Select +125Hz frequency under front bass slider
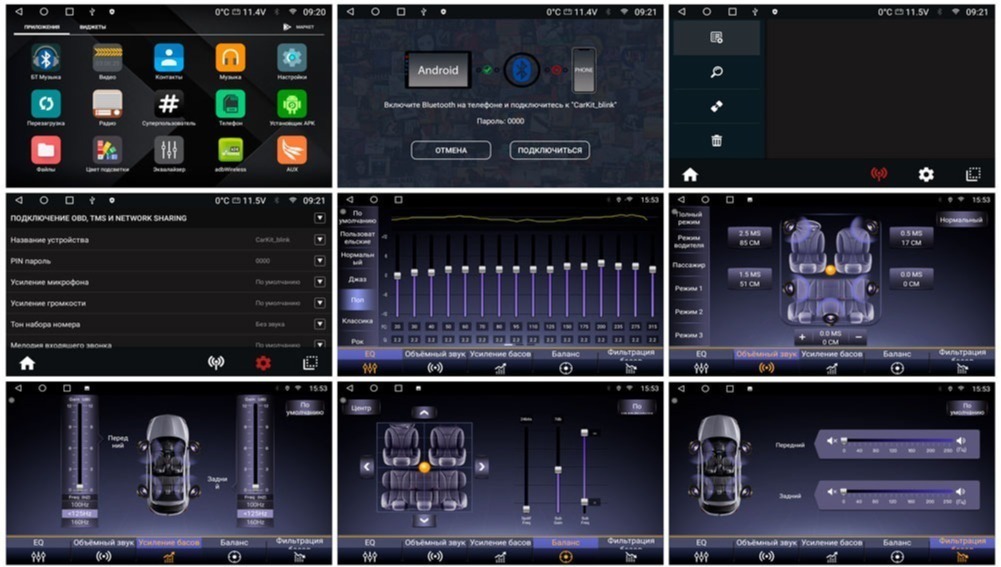 tap(79, 513)
